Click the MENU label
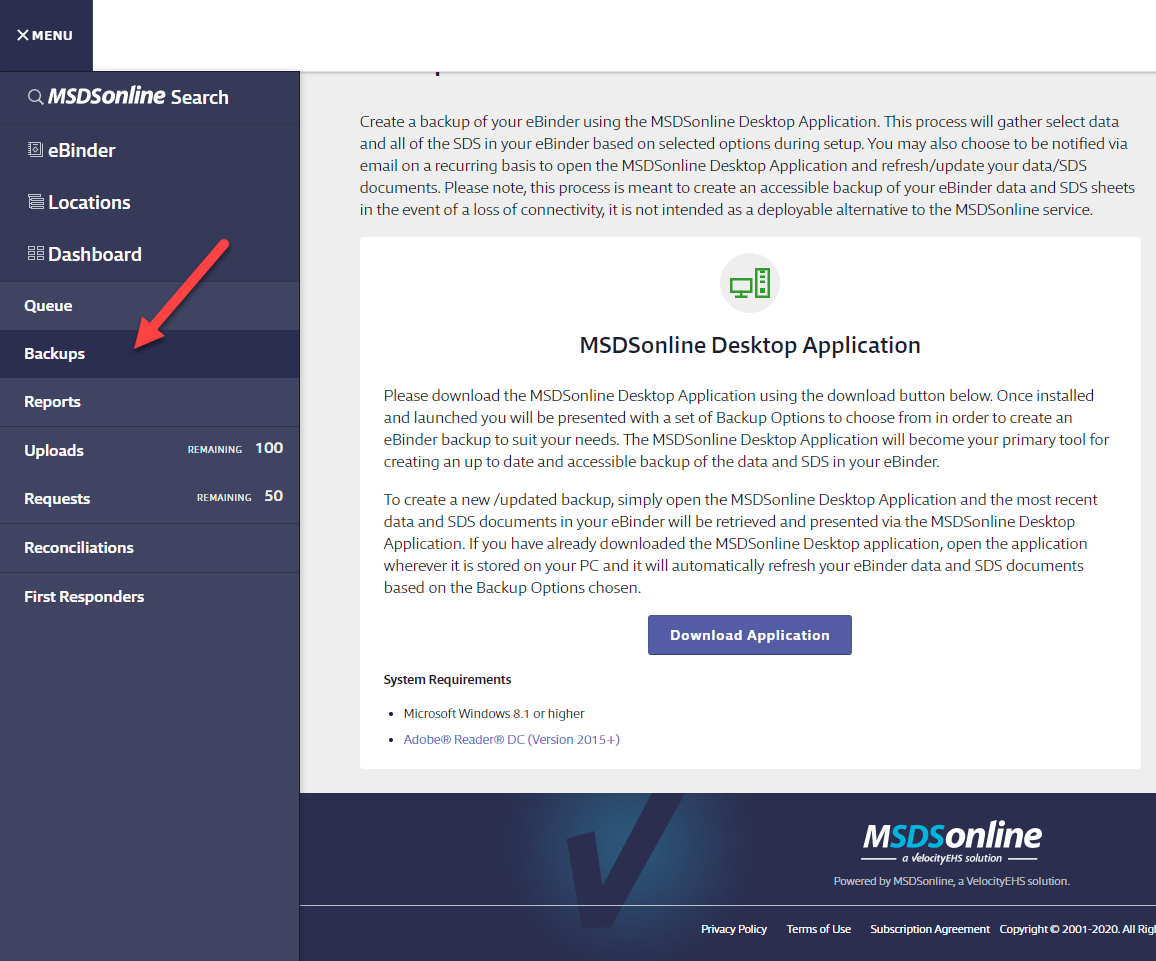This screenshot has height=961, width=1156. [x=52, y=35]
